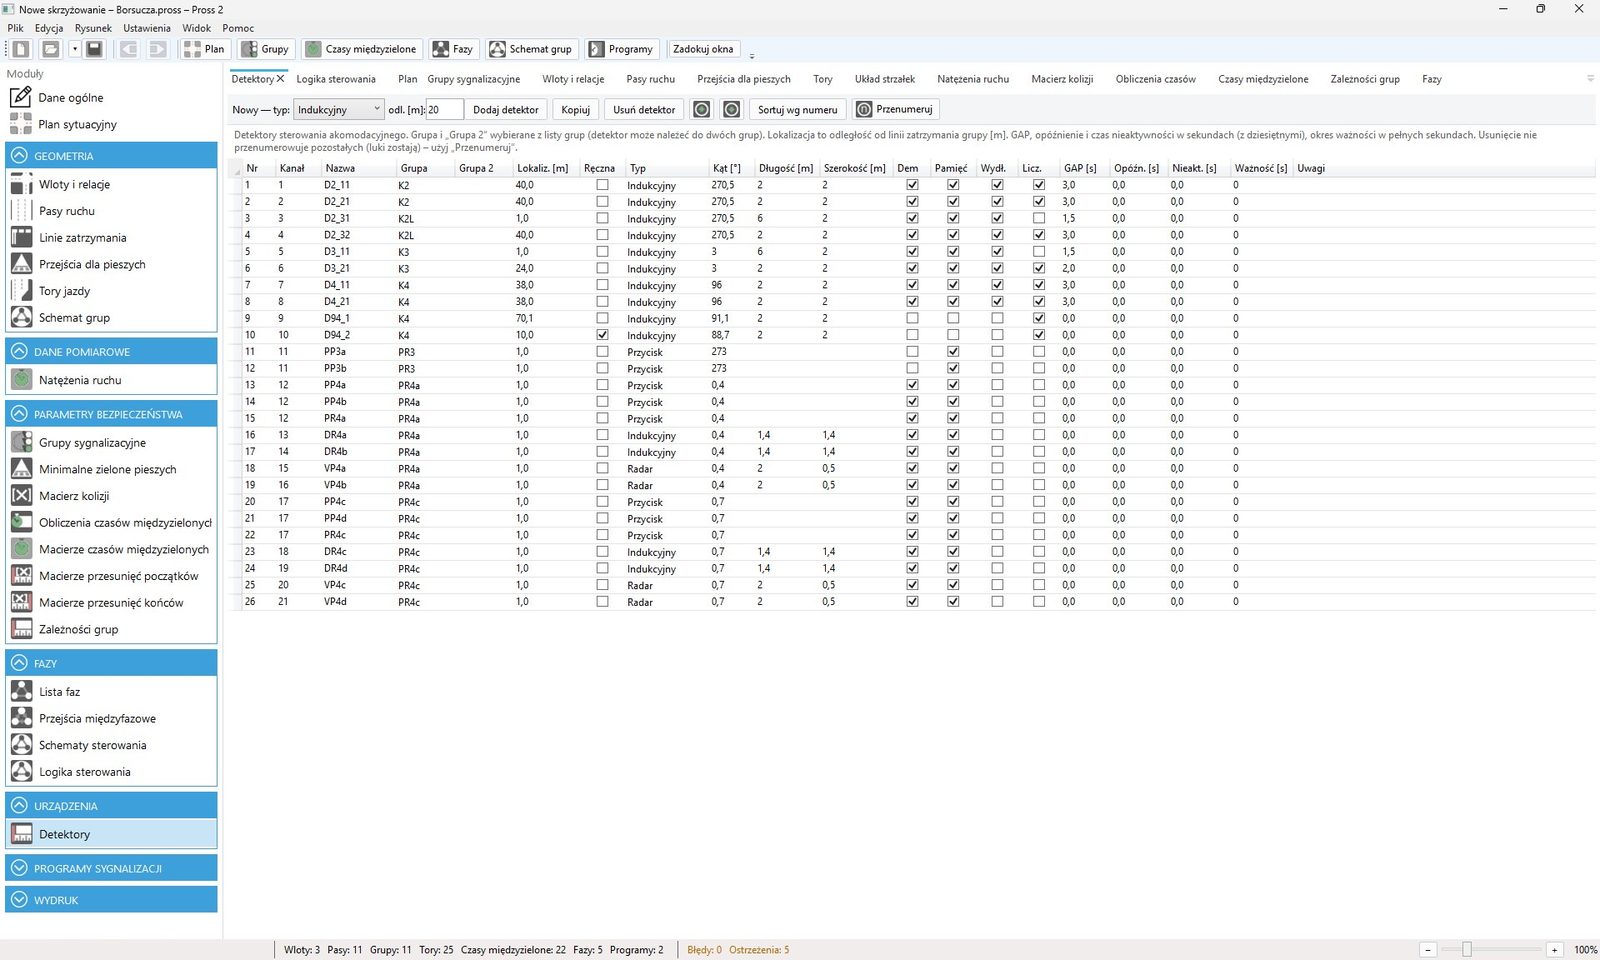This screenshot has height=960, width=1600.
Task: Switch to the Logika sterowania tab
Action: point(336,79)
